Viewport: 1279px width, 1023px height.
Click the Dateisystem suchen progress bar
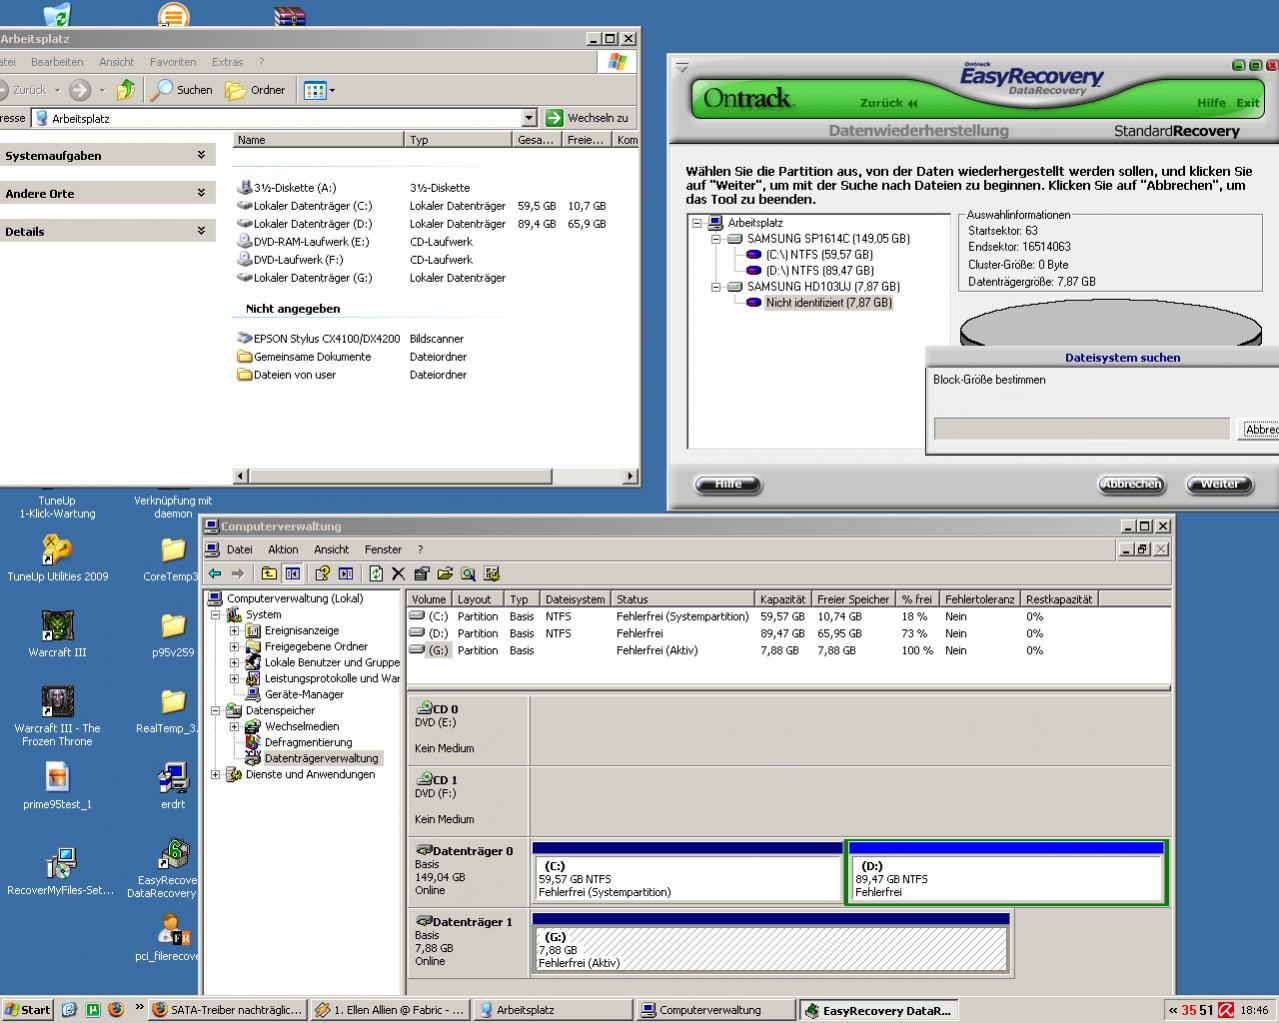tap(1081, 428)
